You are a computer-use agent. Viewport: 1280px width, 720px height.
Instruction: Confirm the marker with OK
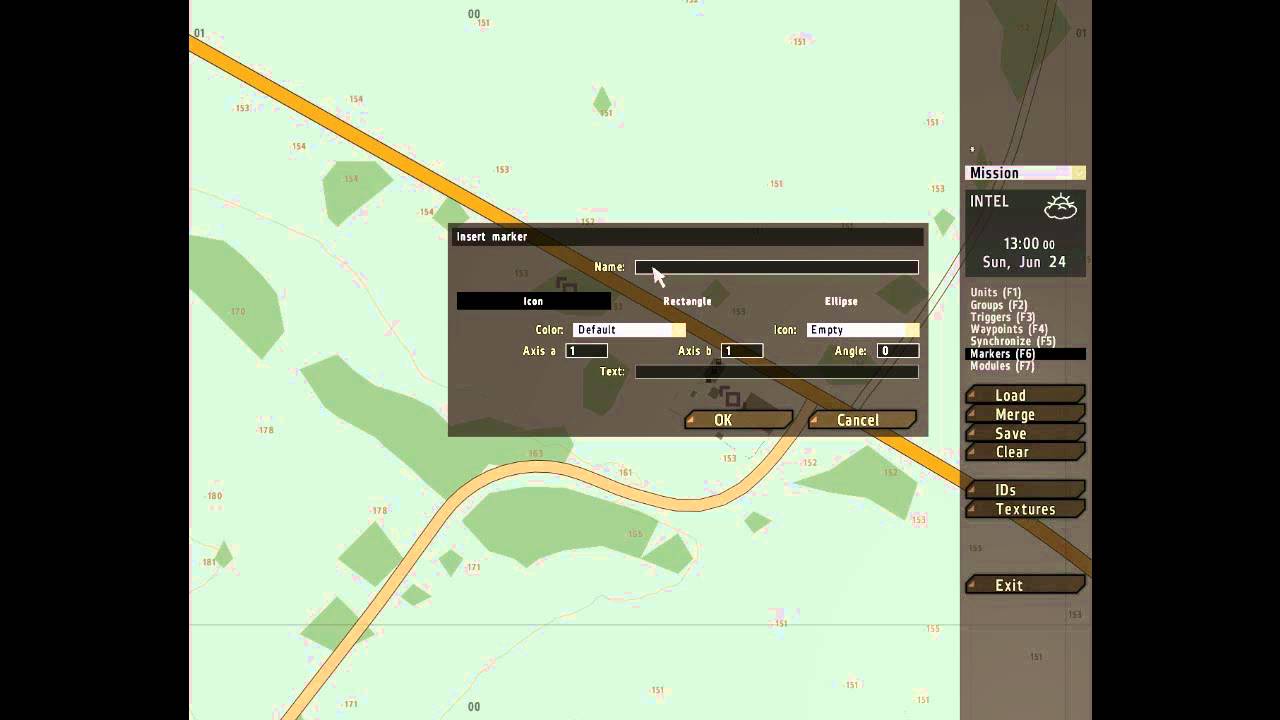738,420
